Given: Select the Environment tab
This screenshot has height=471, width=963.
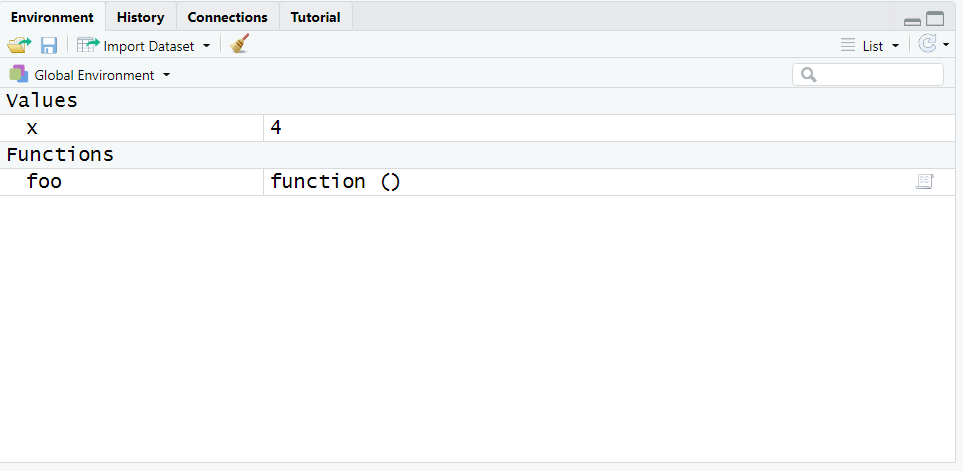Looking at the screenshot, I should pos(52,17).
